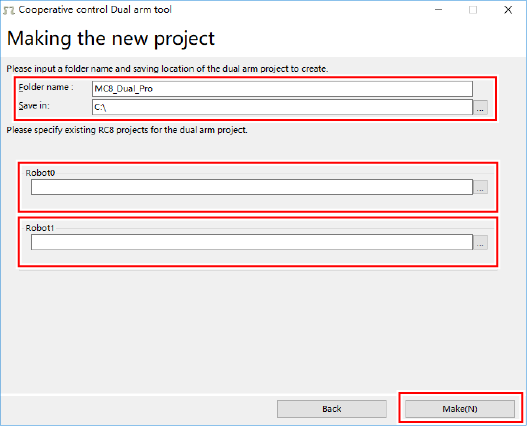The height and width of the screenshot is (426, 527).
Task: Click the 'Folder name :' label
Action: 46,87
